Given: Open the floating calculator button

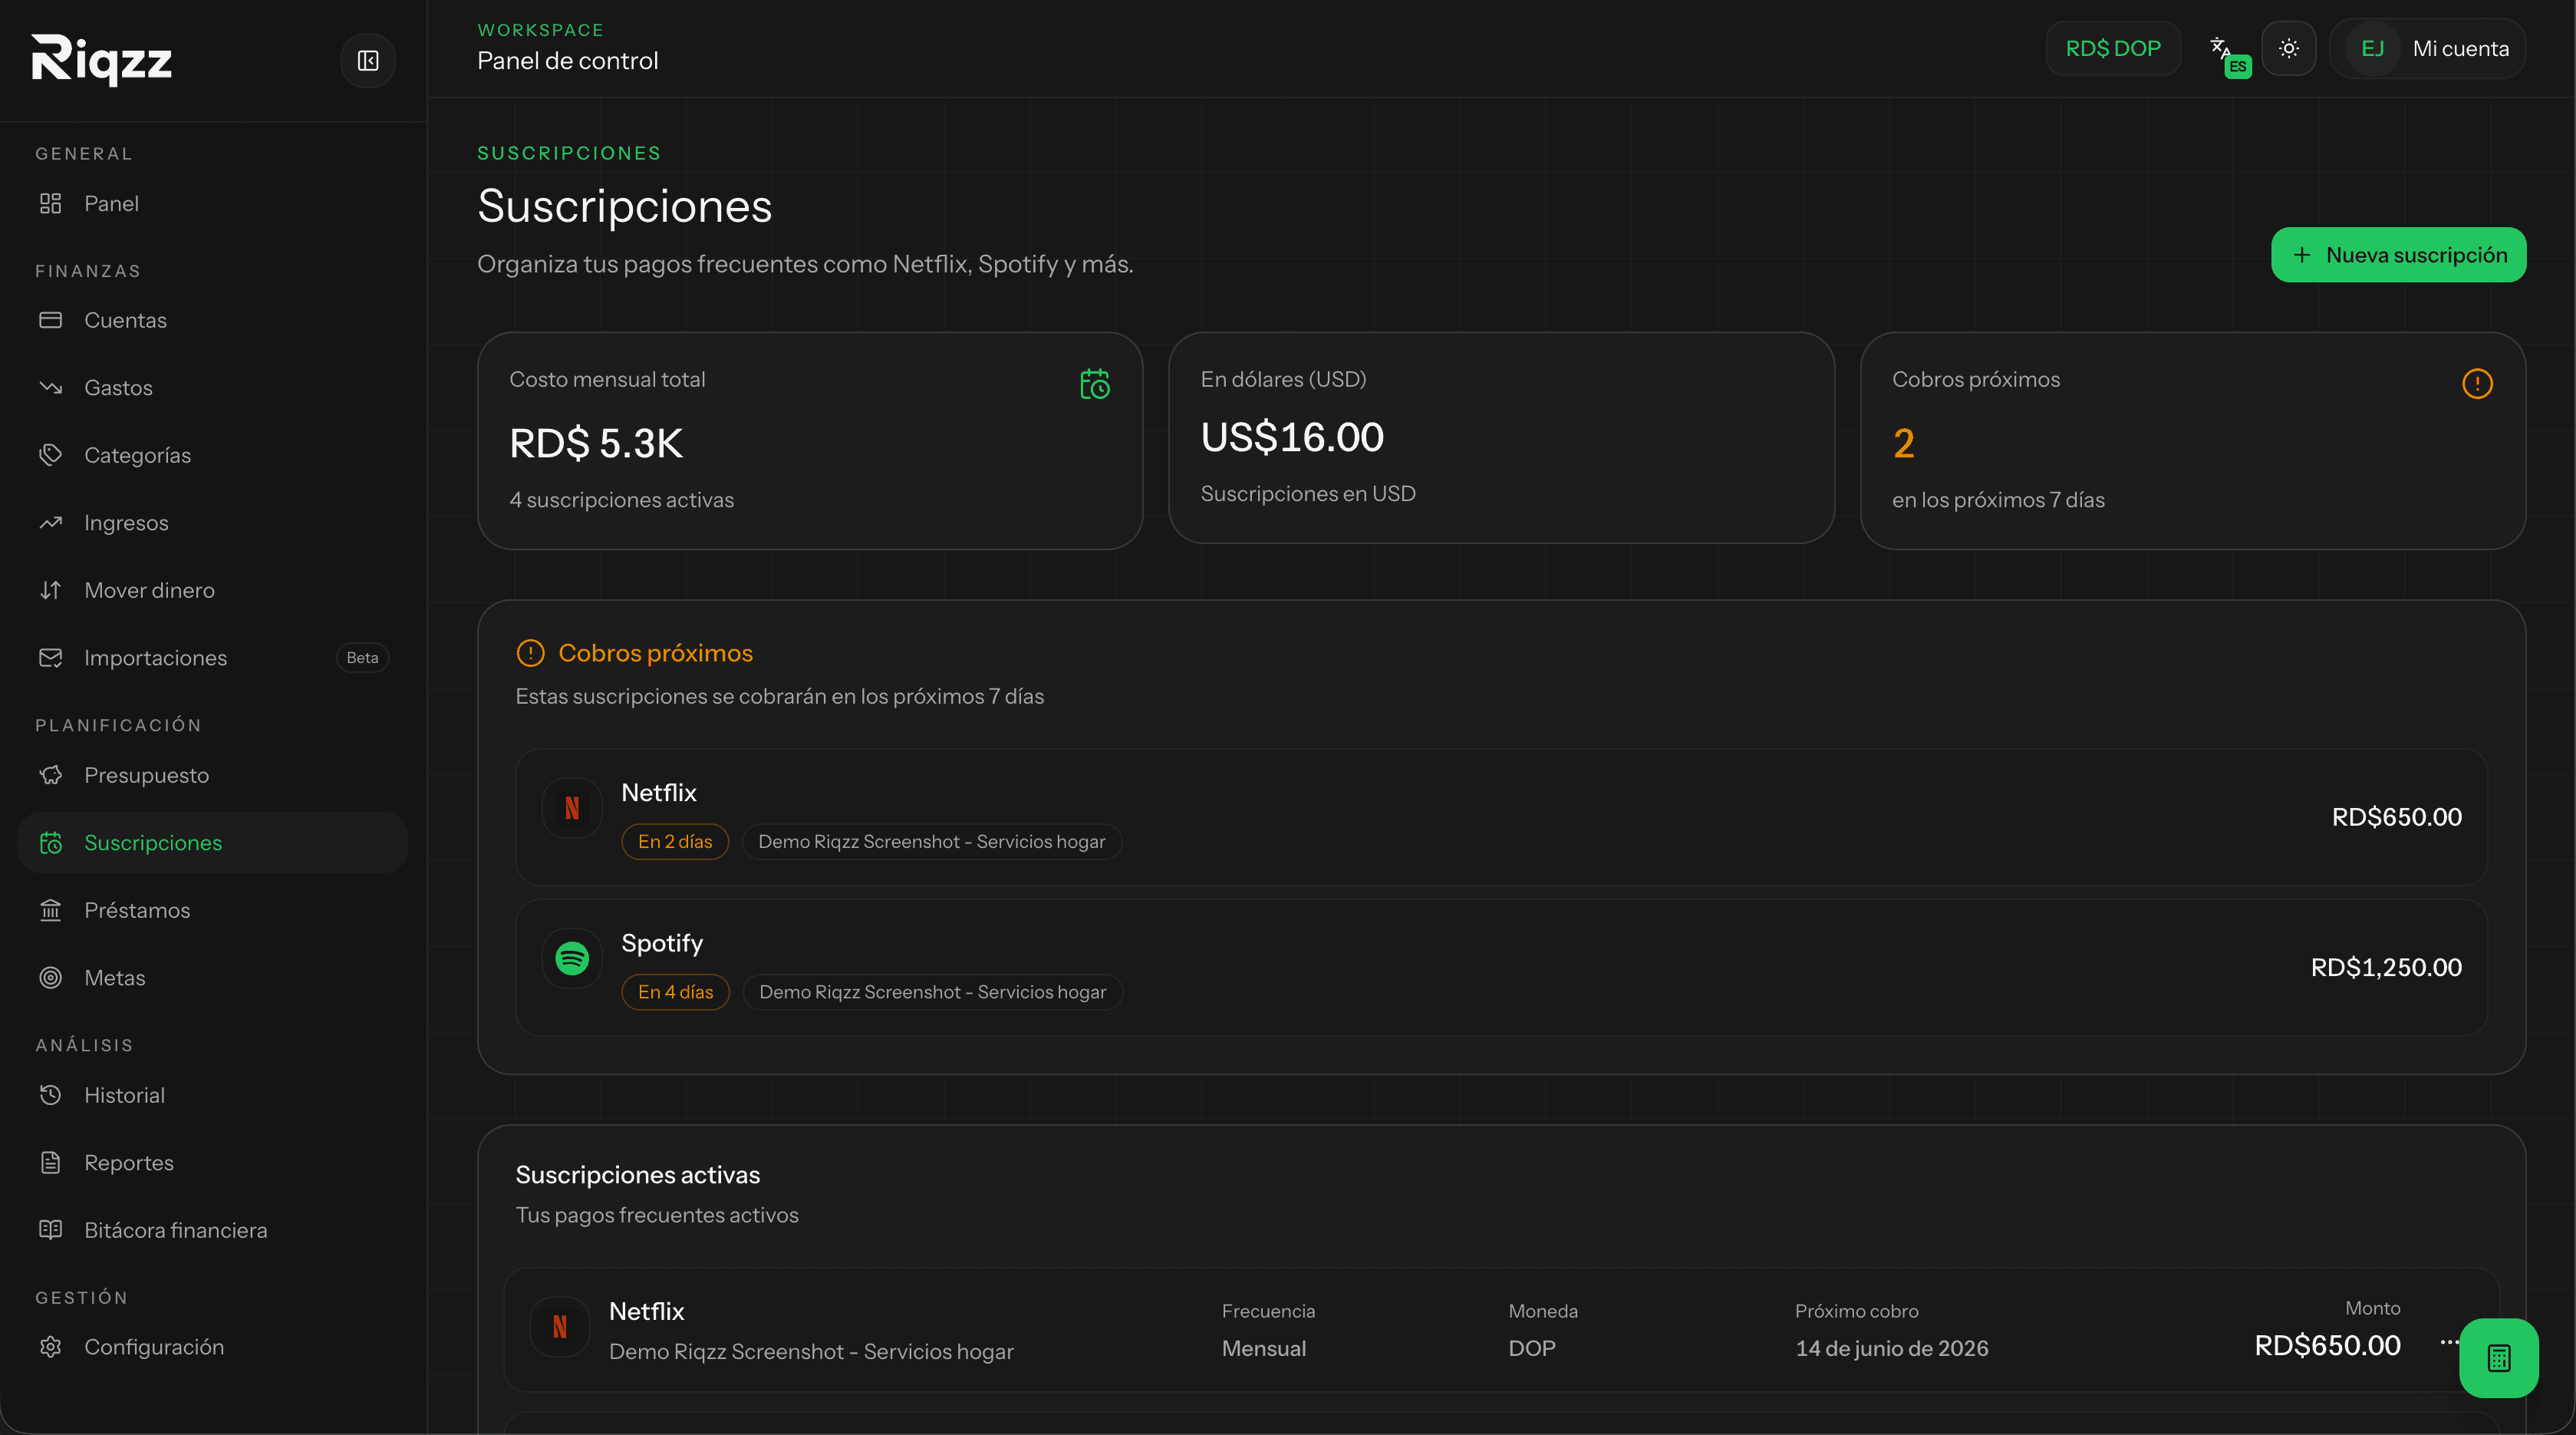Looking at the screenshot, I should coord(2498,1358).
